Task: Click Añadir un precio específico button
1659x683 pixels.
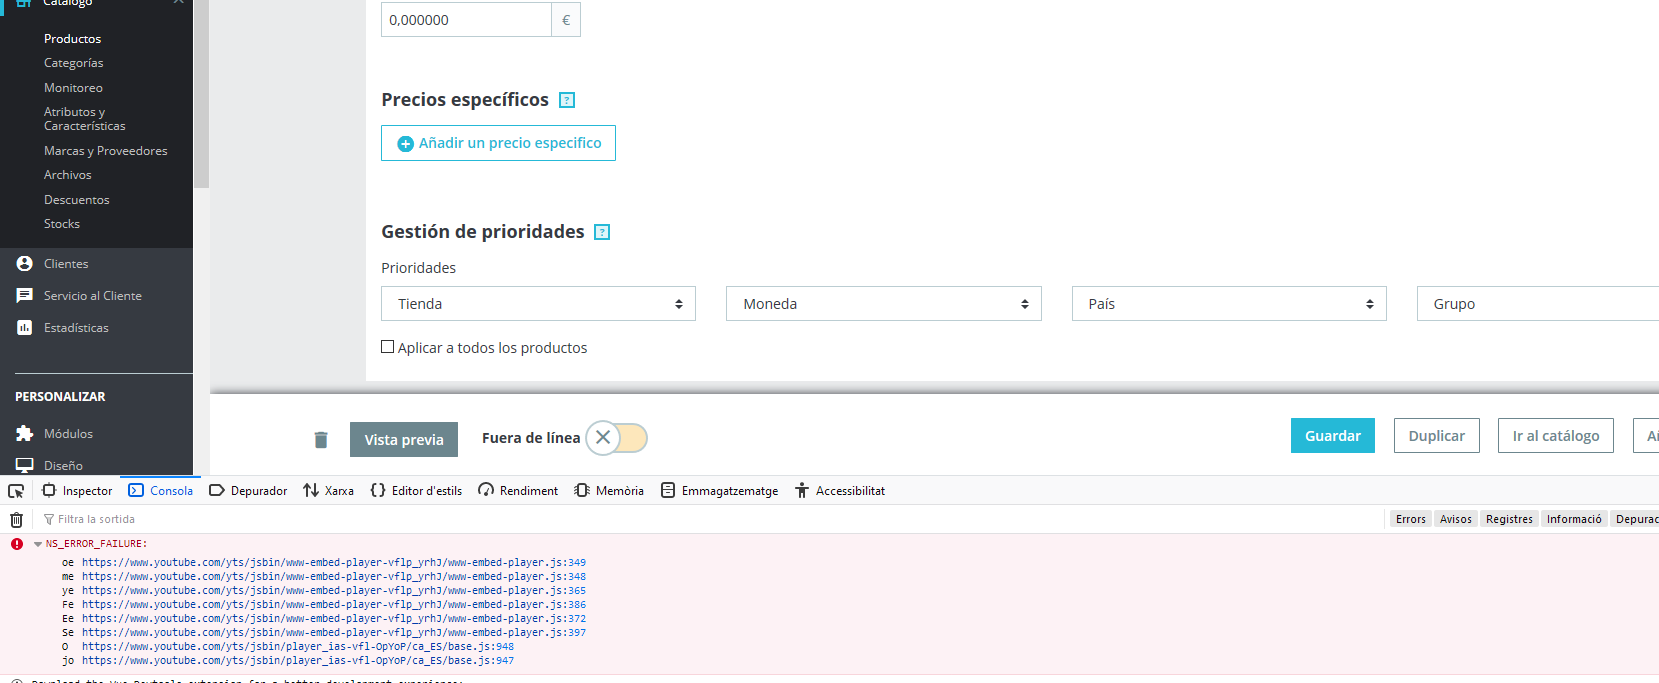Action: 498,143
